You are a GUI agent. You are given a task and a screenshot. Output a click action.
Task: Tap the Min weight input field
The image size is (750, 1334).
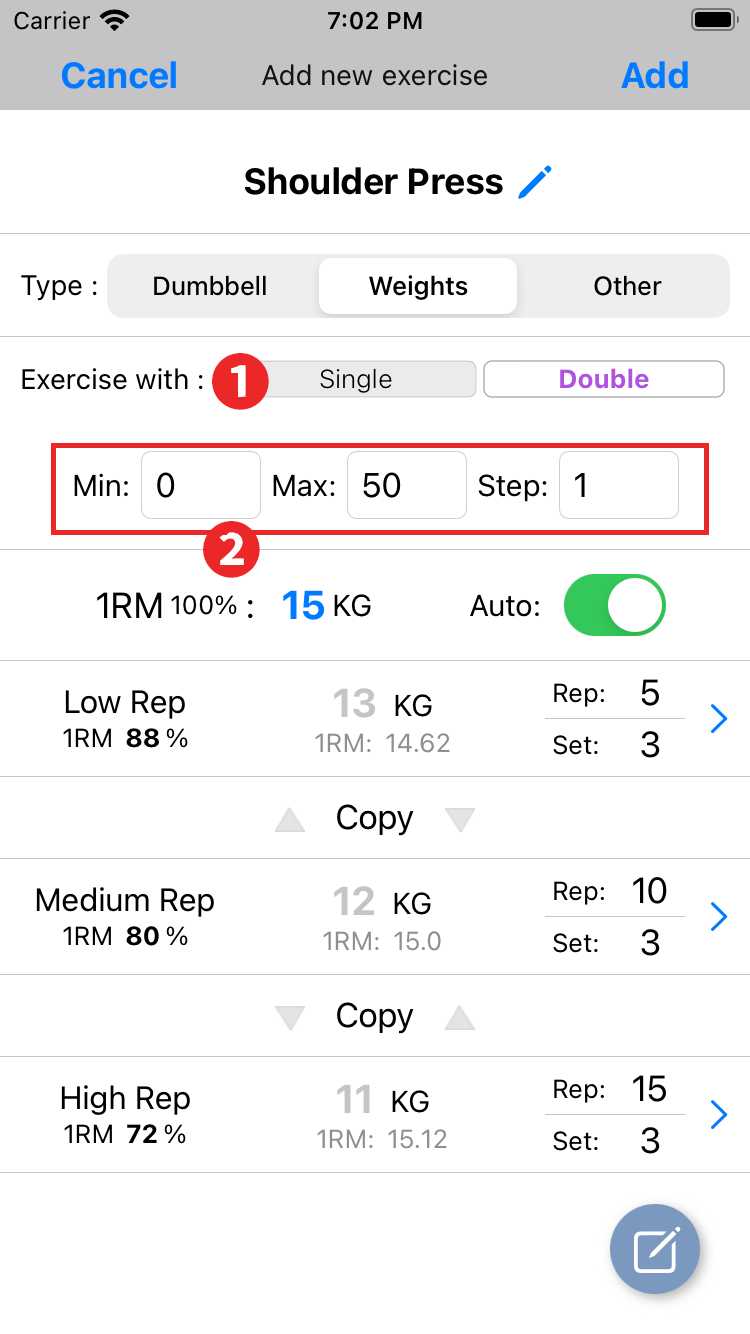(200, 486)
